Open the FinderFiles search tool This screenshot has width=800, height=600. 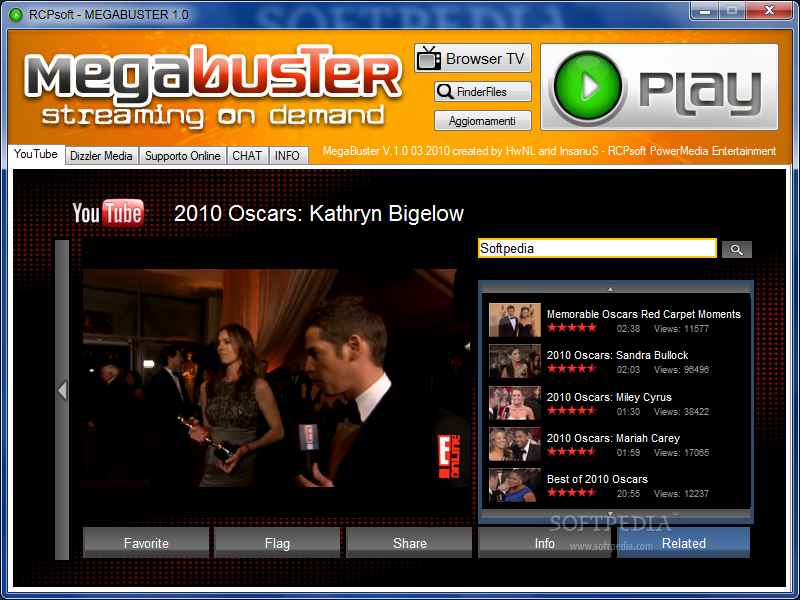(483, 92)
